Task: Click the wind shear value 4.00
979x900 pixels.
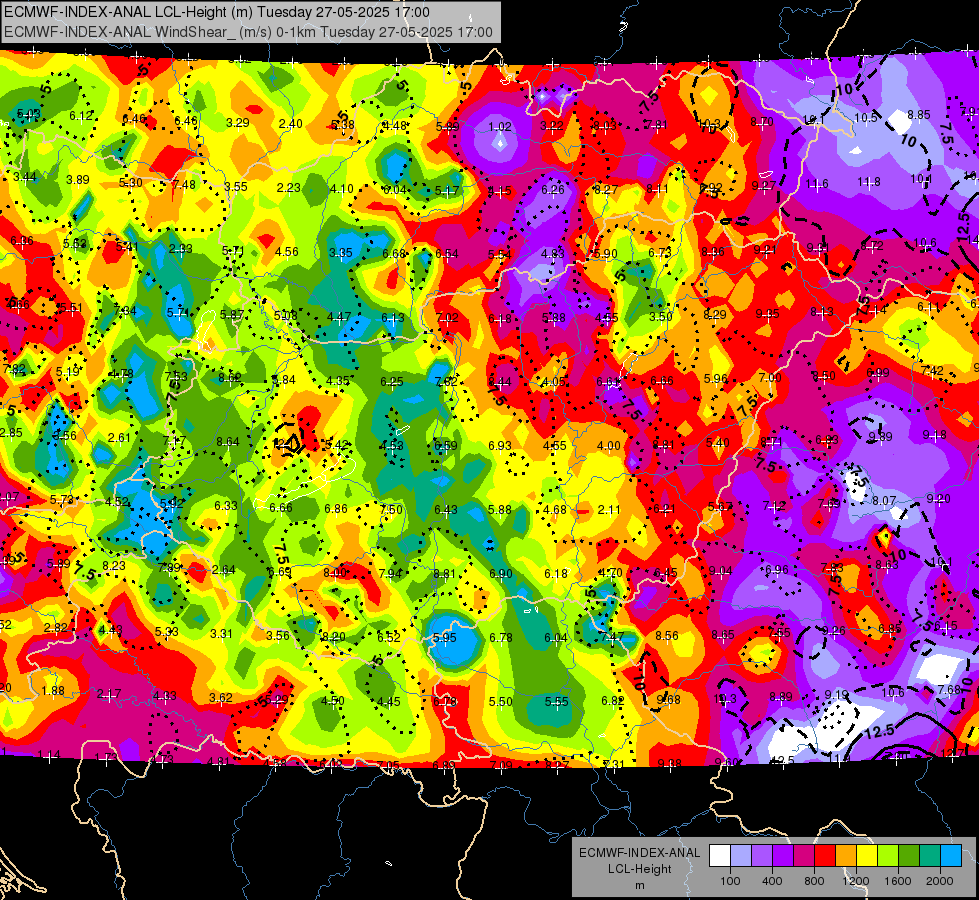Action: tap(609, 446)
